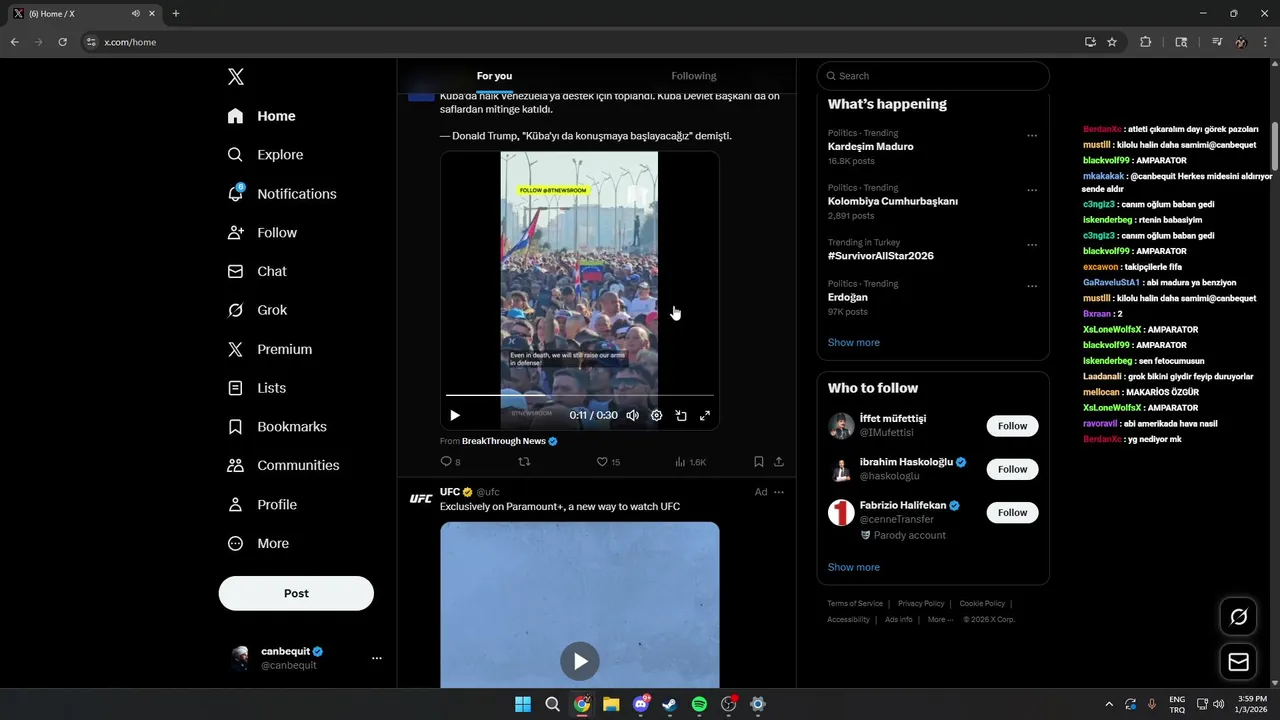
Task: Open Premium from the sidebar
Action: pyautogui.click(x=269, y=349)
